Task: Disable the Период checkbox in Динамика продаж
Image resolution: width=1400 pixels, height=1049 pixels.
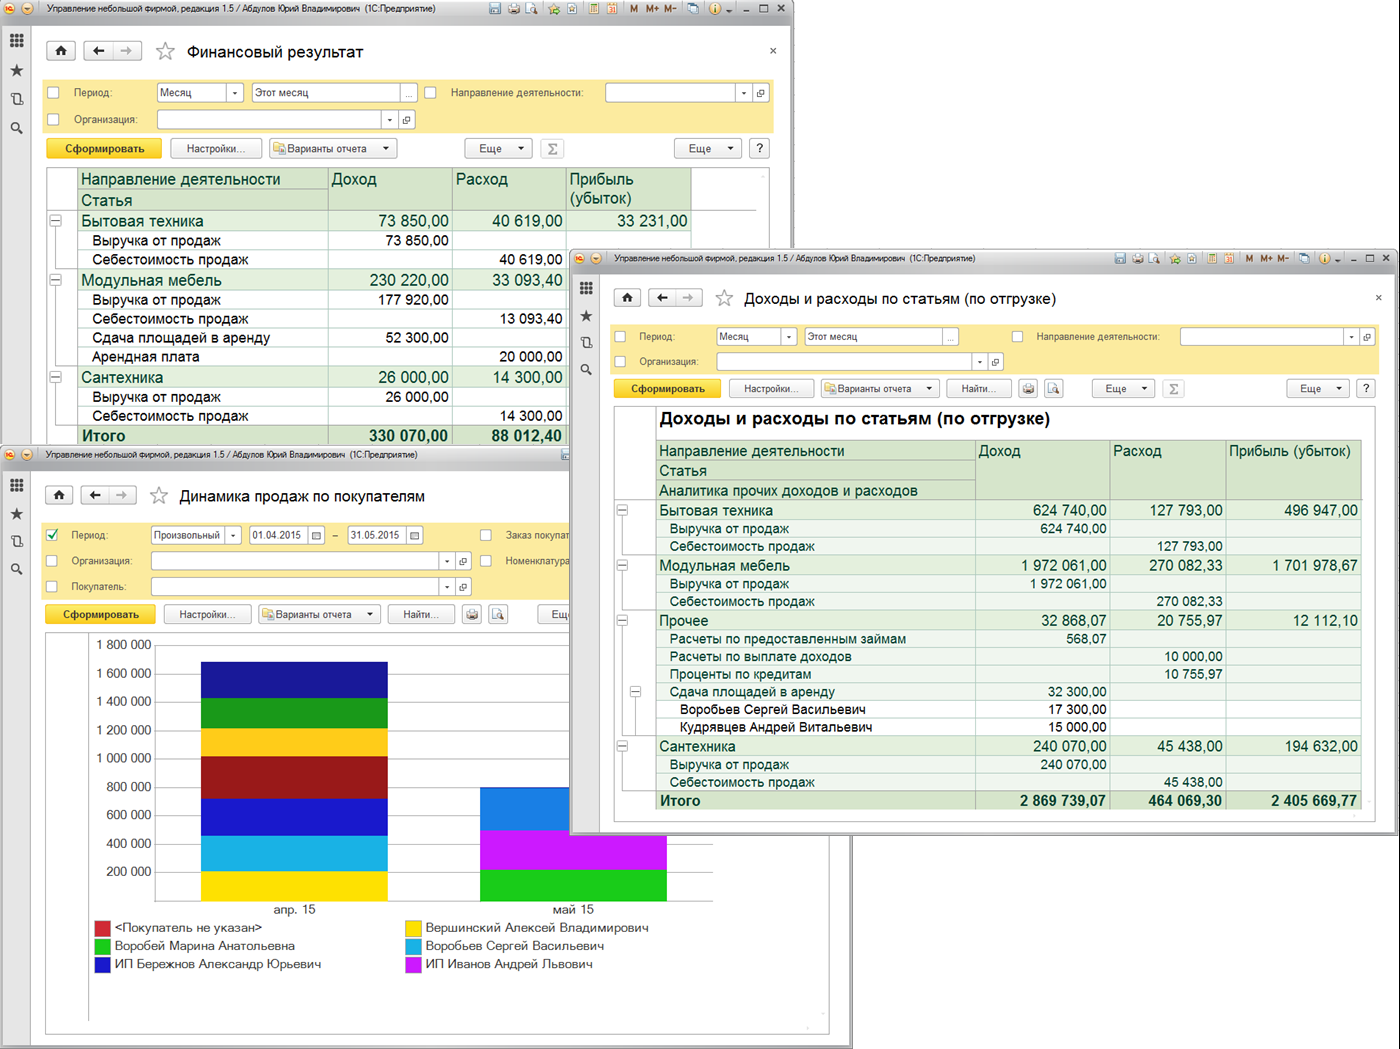Action: (x=53, y=535)
